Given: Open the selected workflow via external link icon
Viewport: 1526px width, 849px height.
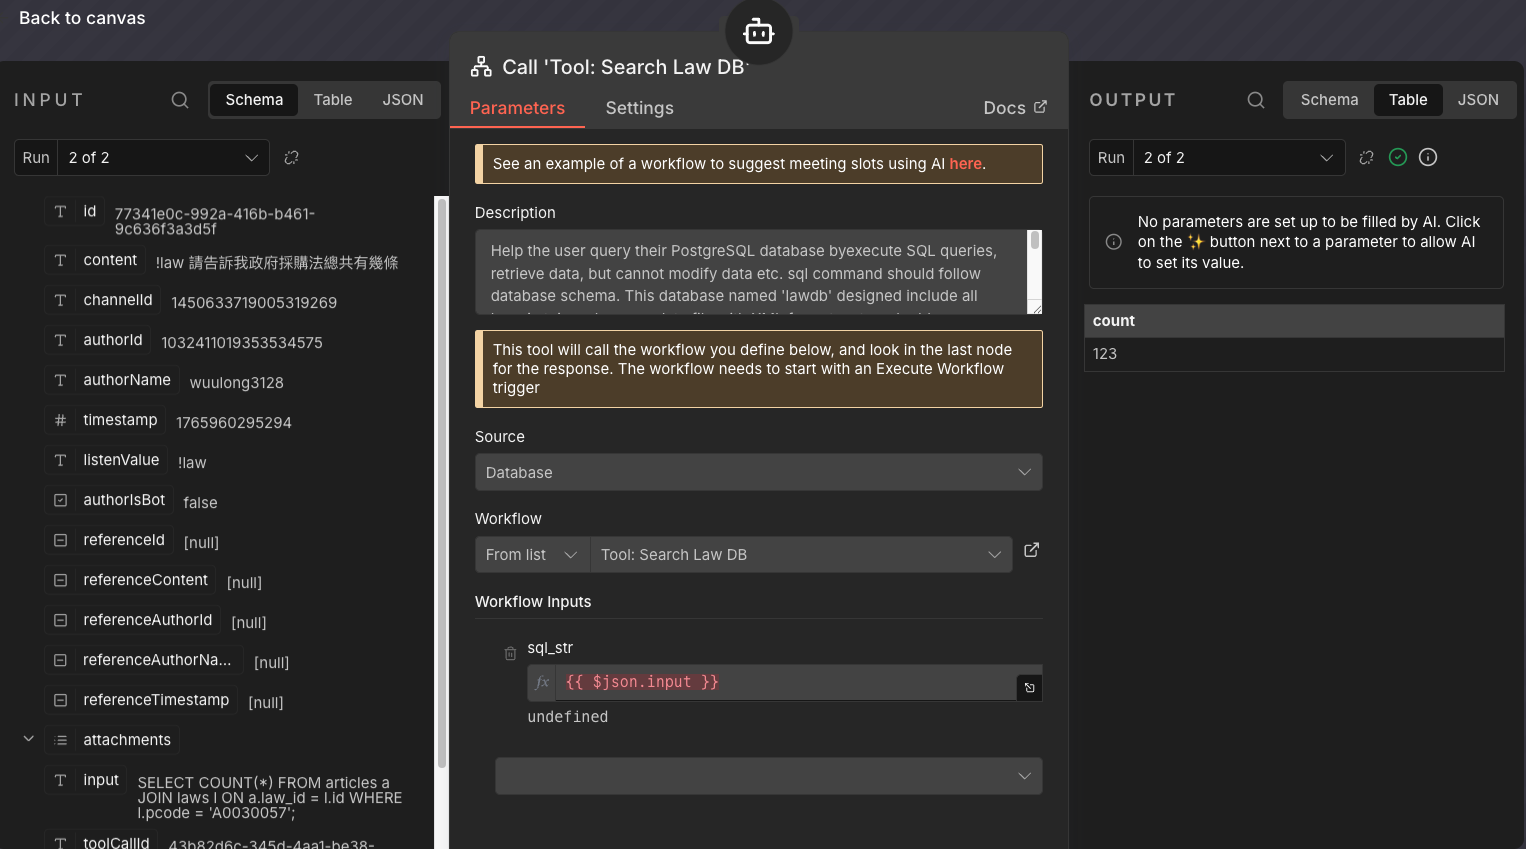Looking at the screenshot, I should click(1031, 550).
